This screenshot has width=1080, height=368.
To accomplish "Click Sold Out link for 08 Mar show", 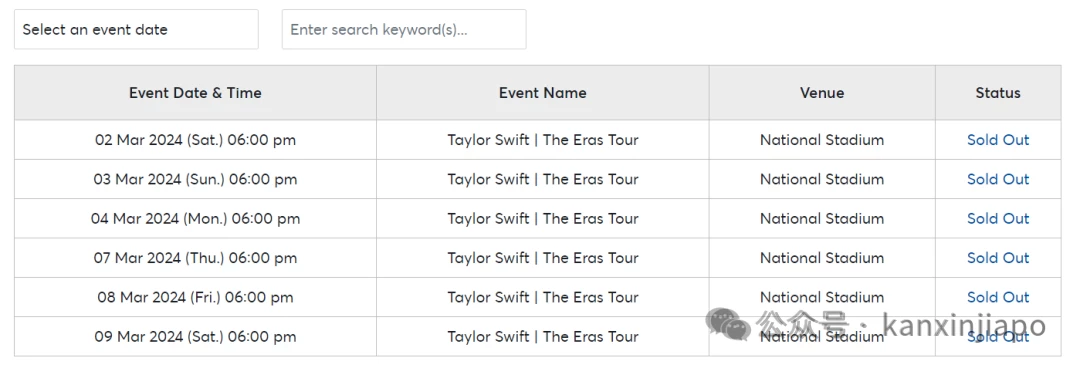I will (998, 297).
